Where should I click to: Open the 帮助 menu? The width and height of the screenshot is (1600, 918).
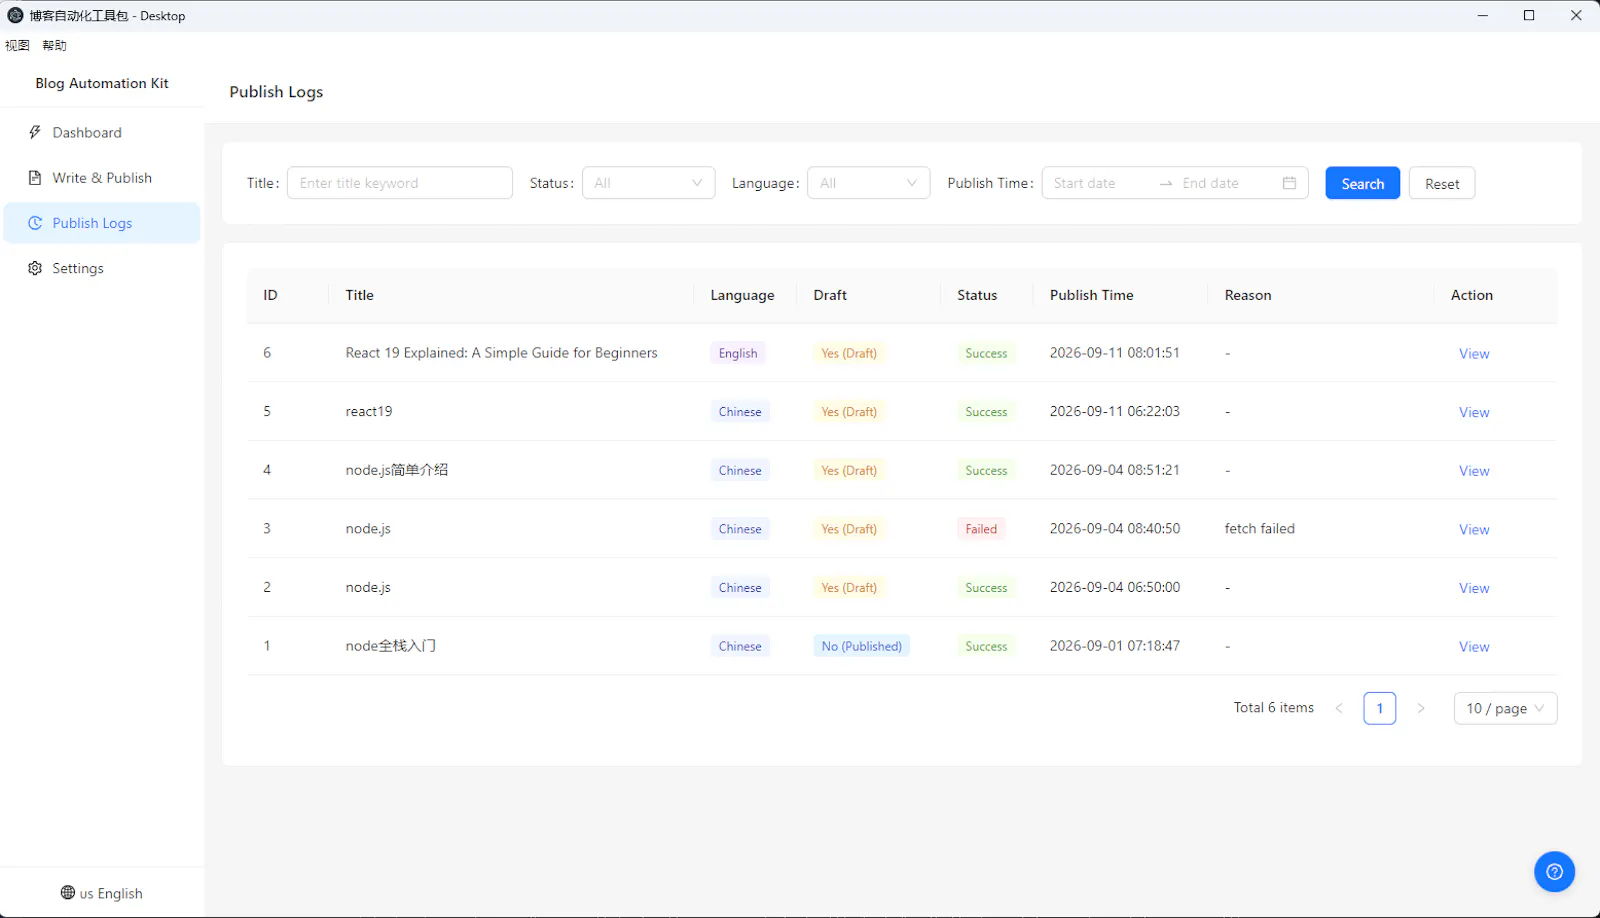click(x=54, y=45)
